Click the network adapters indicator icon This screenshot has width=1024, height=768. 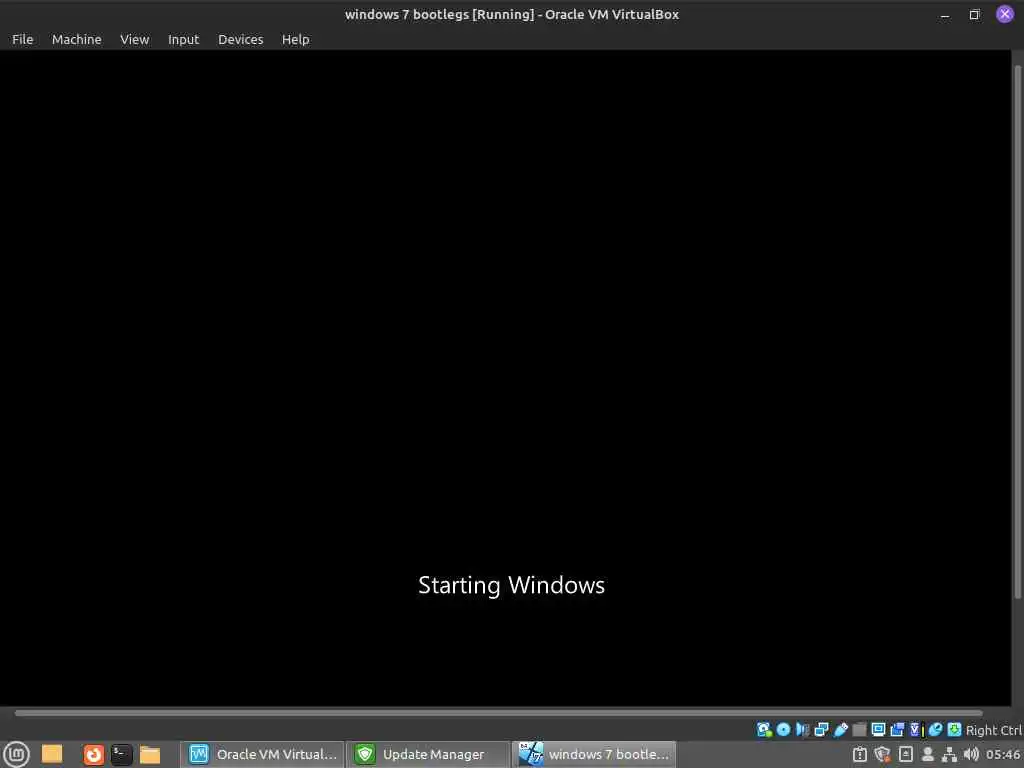click(x=822, y=729)
